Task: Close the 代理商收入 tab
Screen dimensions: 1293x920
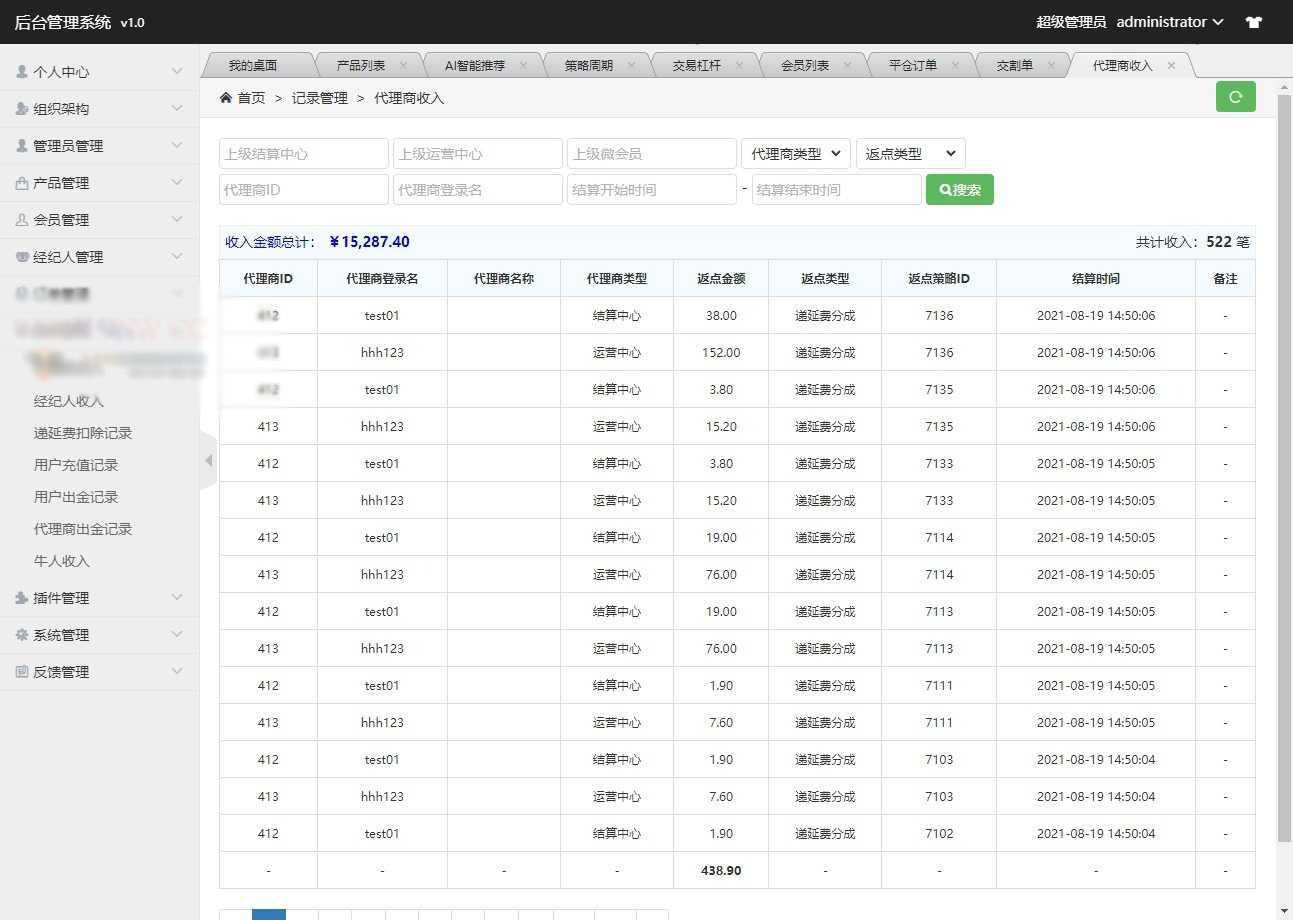Action: [1171, 65]
